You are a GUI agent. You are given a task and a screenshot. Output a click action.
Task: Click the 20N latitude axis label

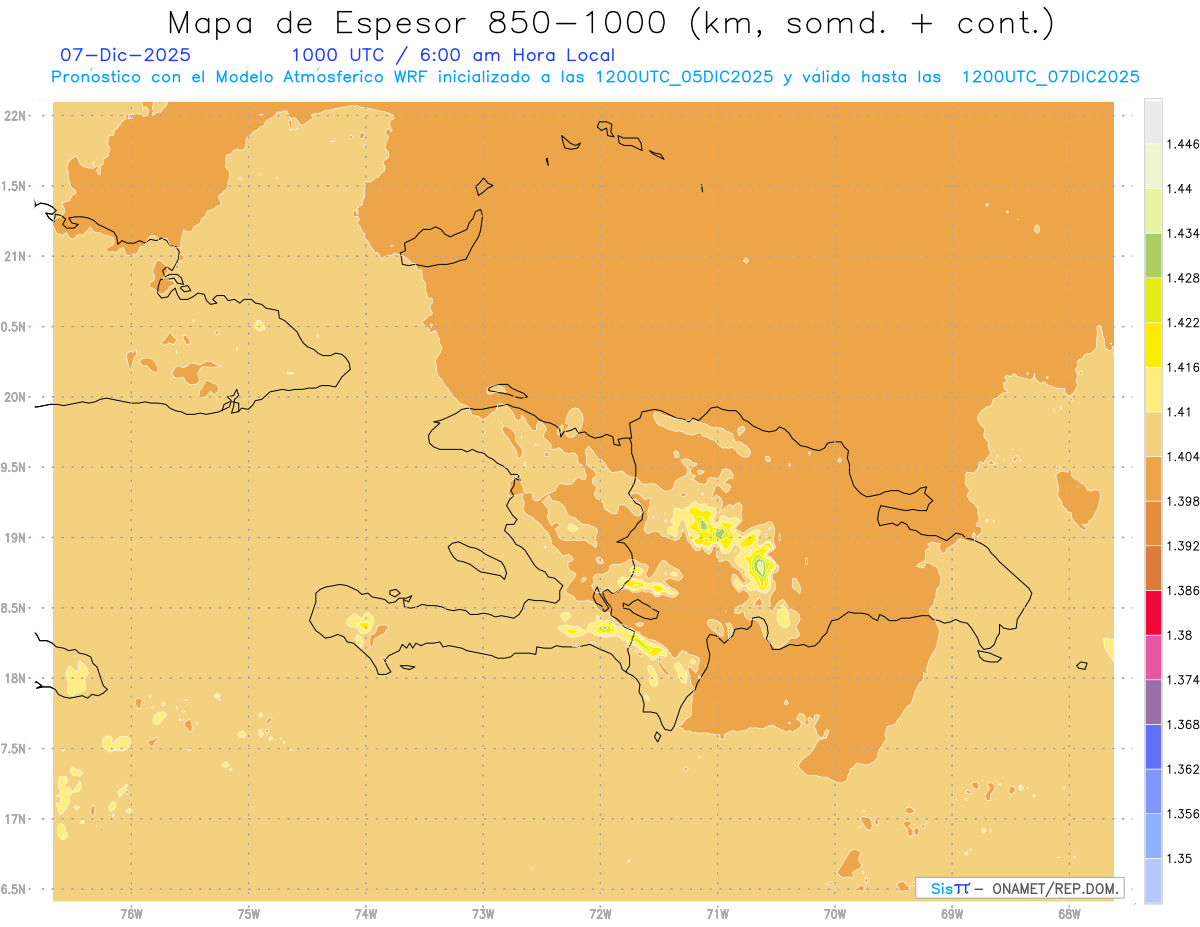pyautogui.click(x=16, y=397)
